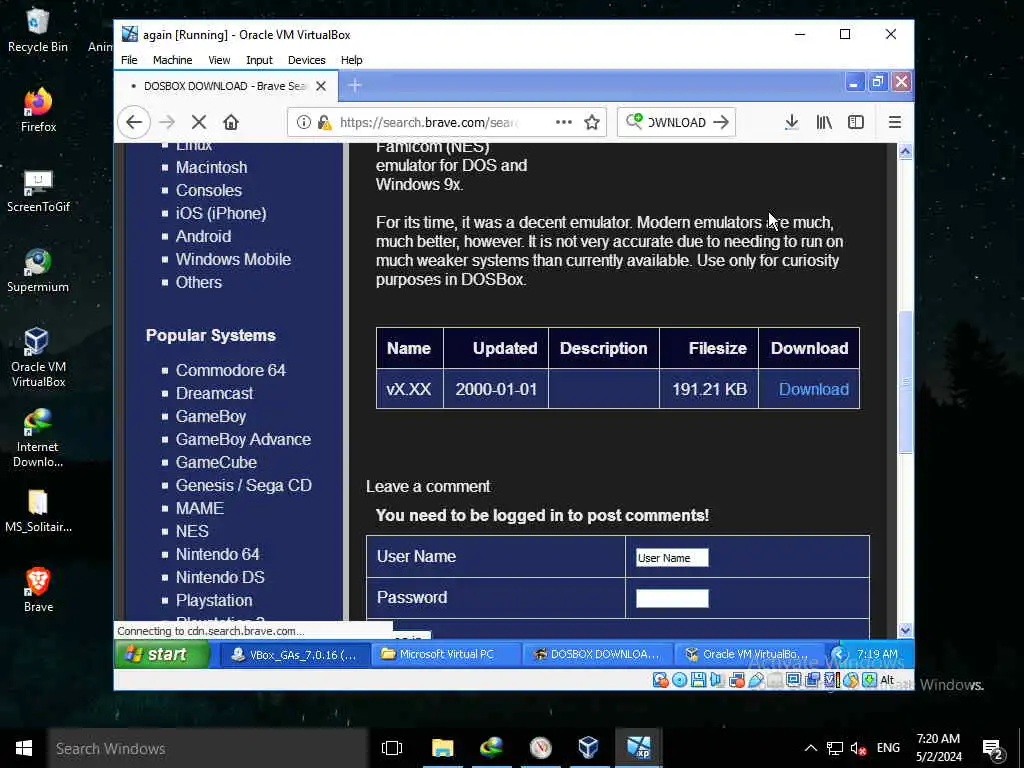Select the Recycle Bin desktop icon
The width and height of the screenshot is (1024, 768).
coord(38,31)
